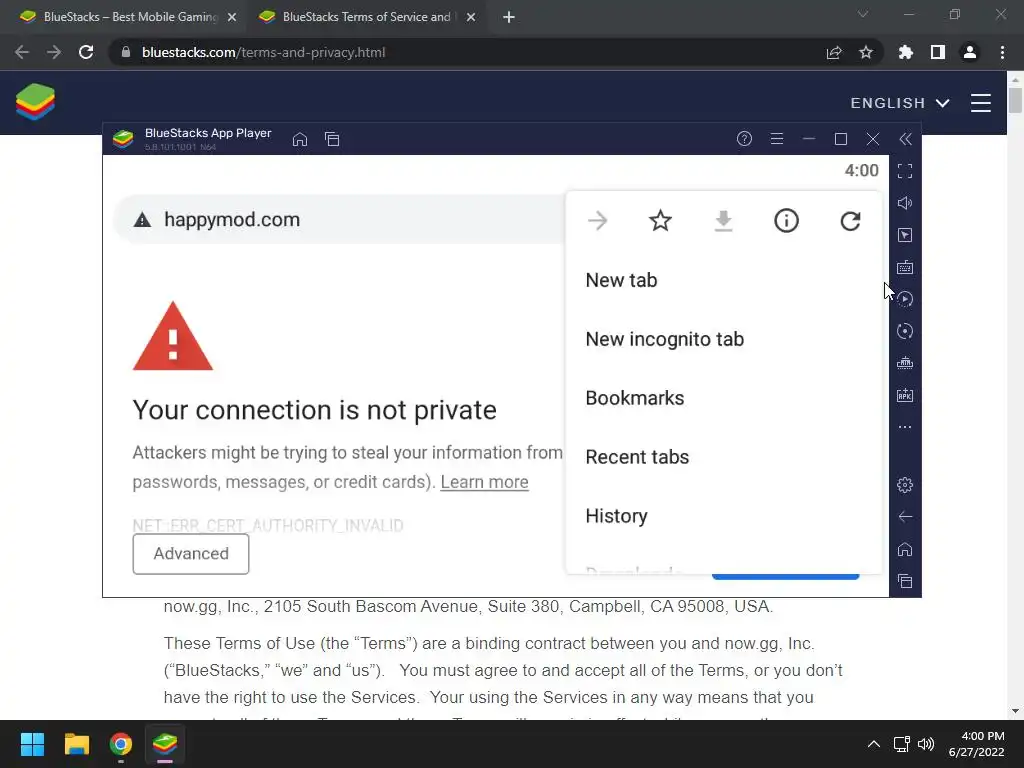
Task: Open desktop Chrome three-dot menu
Action: pos(1002,52)
